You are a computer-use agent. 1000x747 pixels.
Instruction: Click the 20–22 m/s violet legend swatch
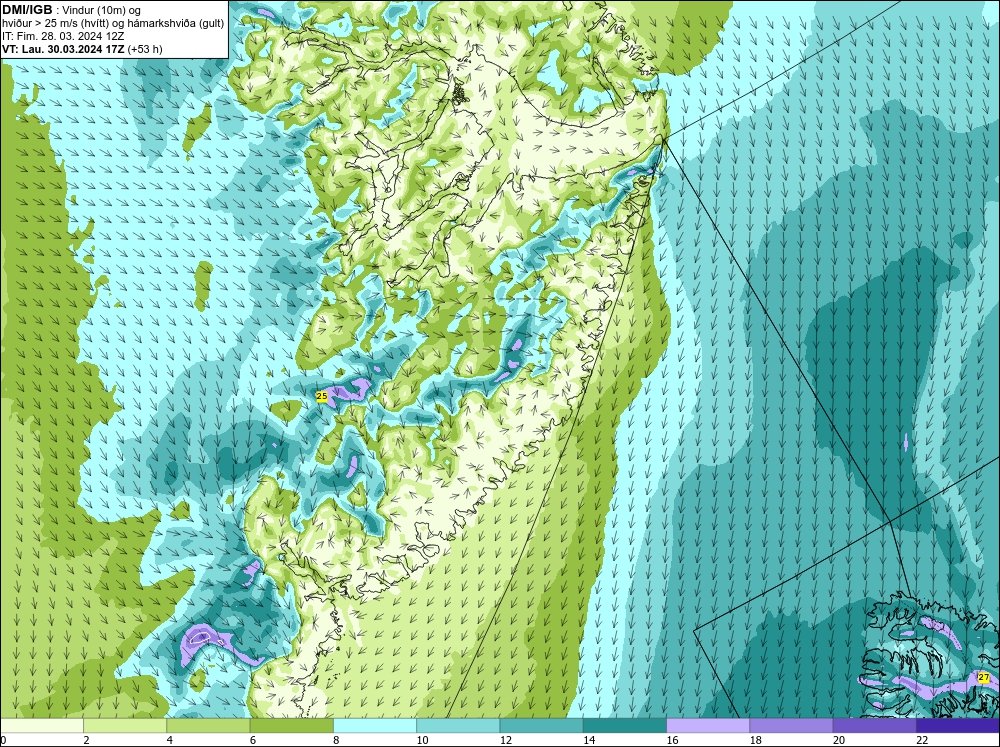point(874,726)
